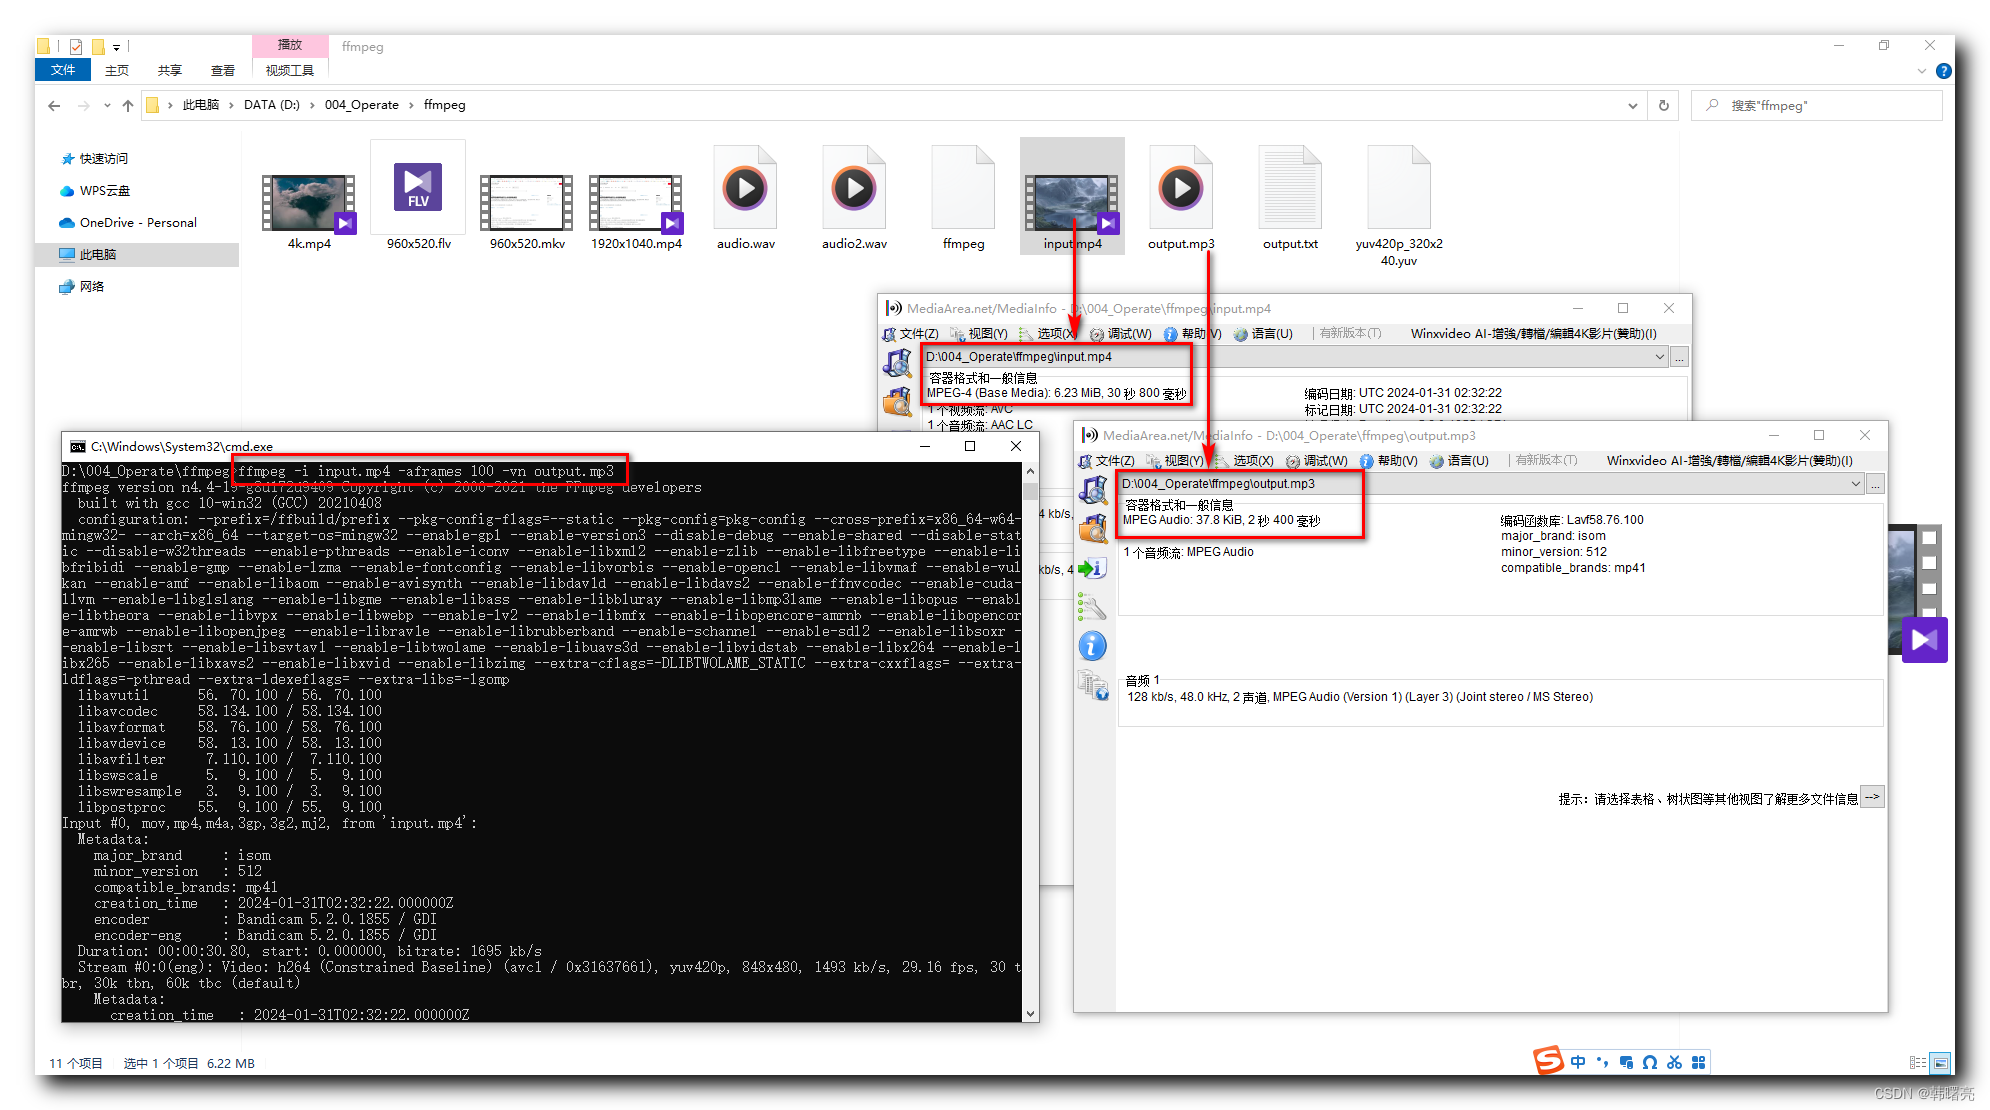This screenshot has height=1110, width=1990.
Task: Click Explorer back navigation arrow
Action: click(54, 105)
